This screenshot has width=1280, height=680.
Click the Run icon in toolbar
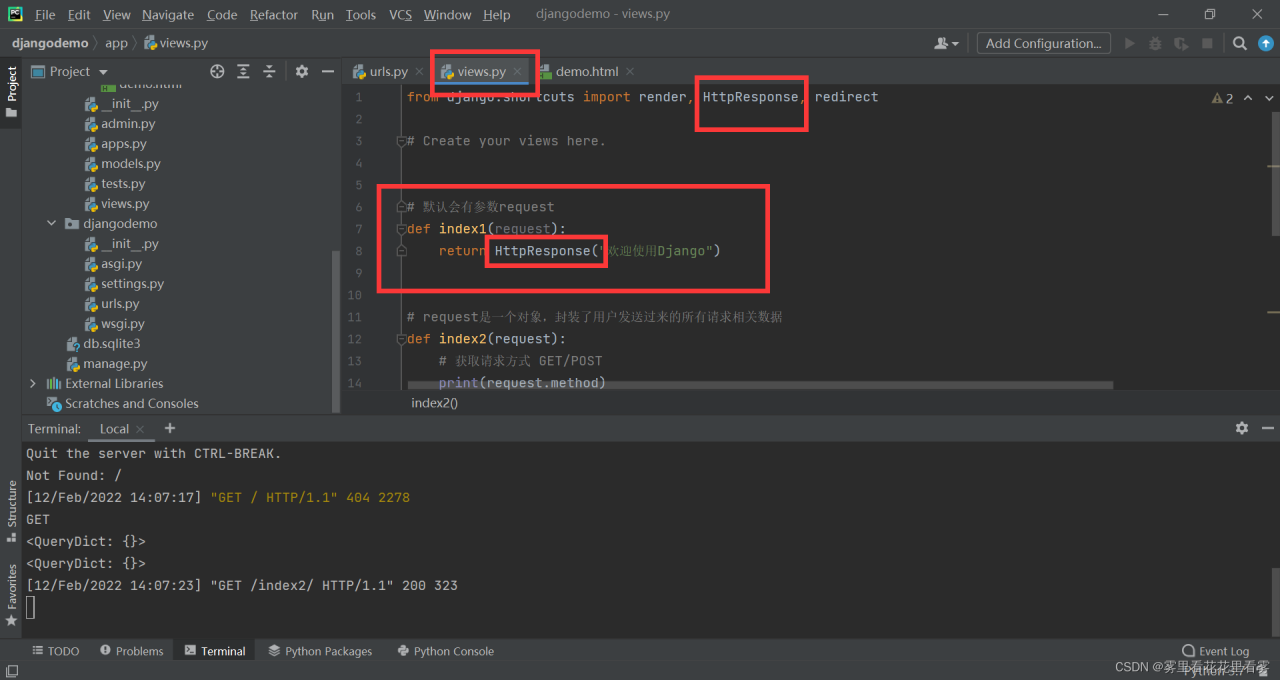pyautogui.click(x=1130, y=43)
